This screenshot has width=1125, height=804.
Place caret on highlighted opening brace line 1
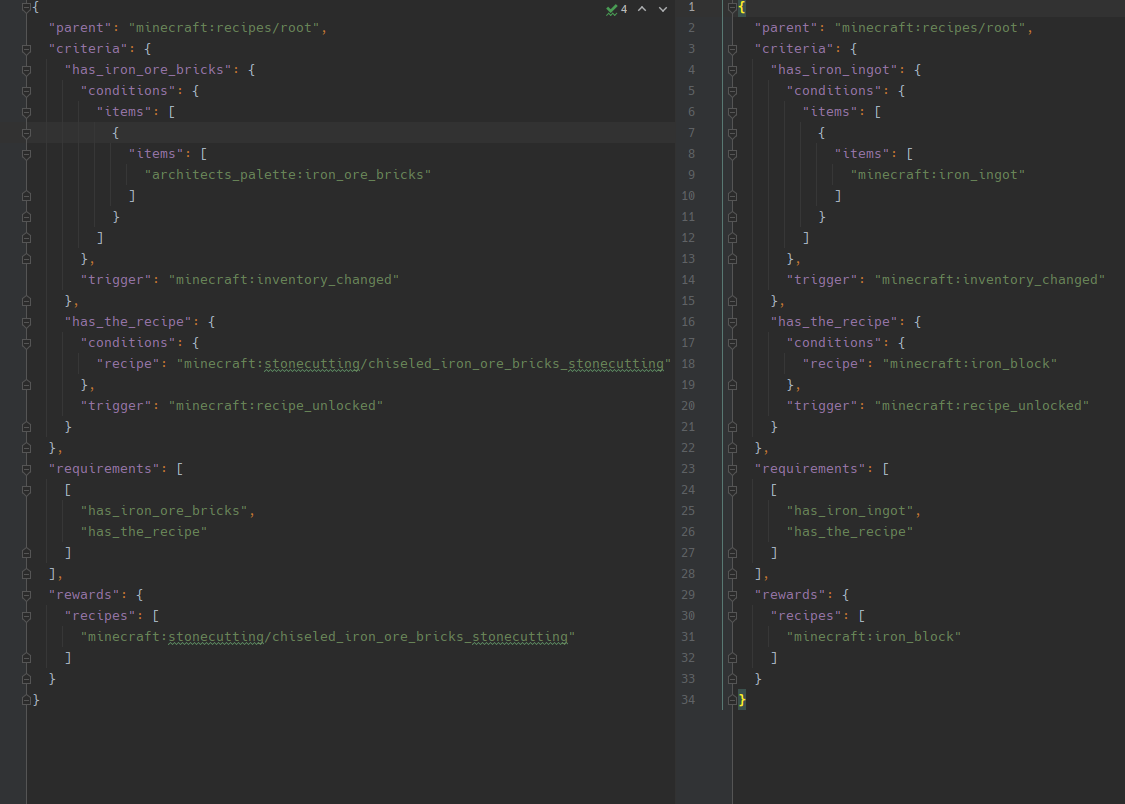pos(743,7)
